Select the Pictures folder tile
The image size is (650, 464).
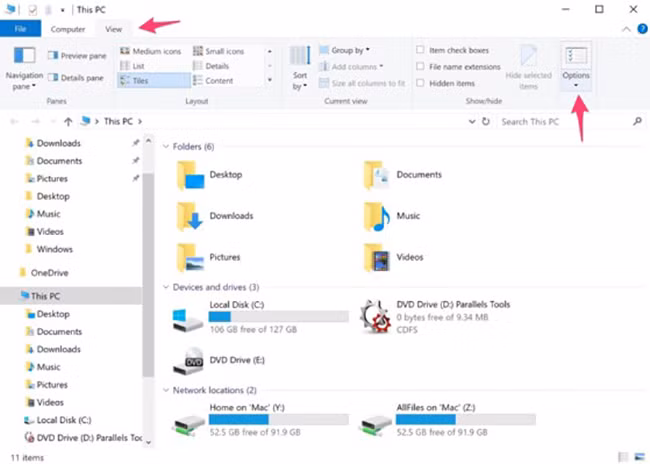209,257
